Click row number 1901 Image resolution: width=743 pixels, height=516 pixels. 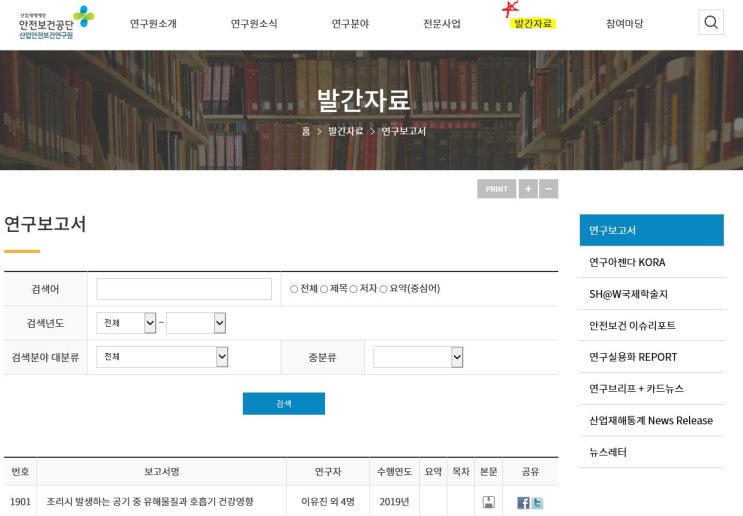coord(20,501)
